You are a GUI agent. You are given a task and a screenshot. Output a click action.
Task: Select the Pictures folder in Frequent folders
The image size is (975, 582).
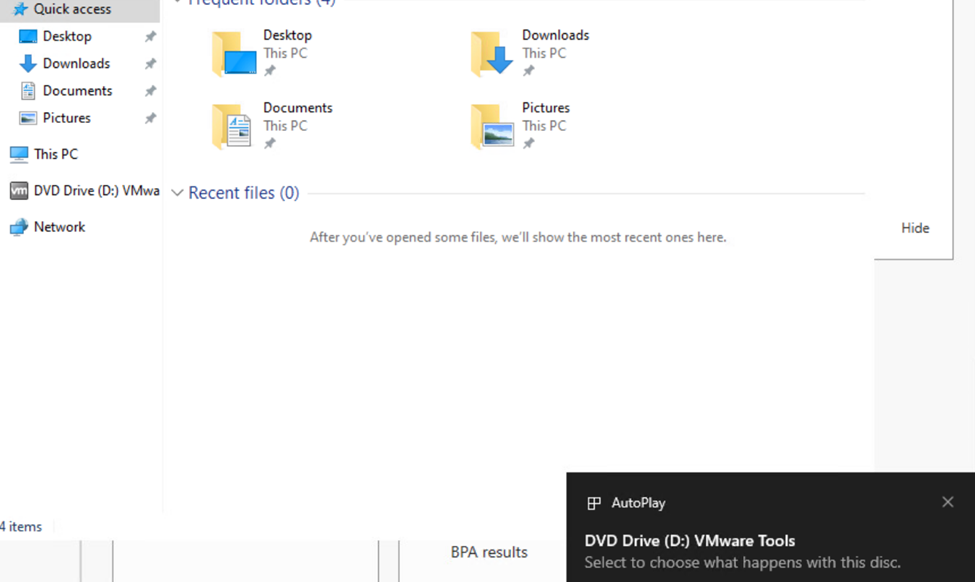click(492, 127)
